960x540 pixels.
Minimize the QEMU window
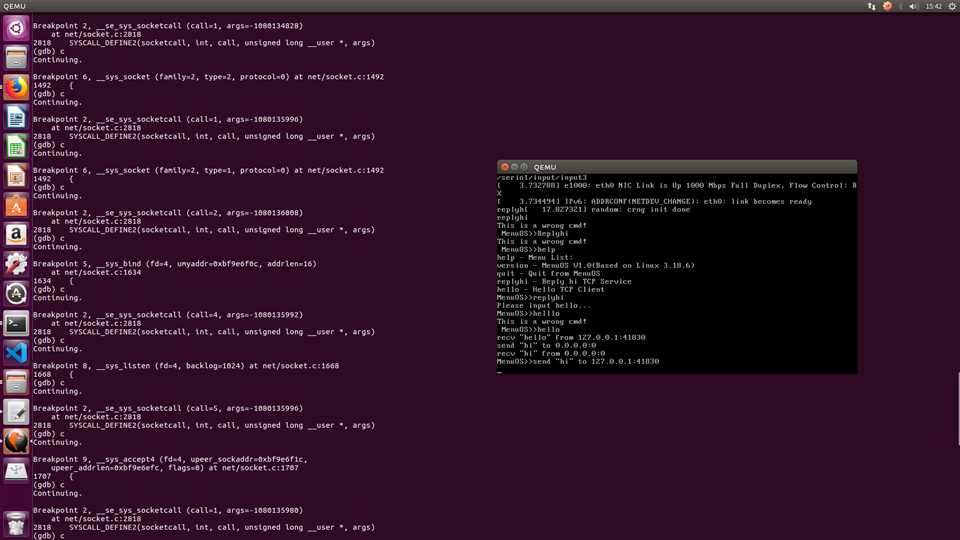514,167
